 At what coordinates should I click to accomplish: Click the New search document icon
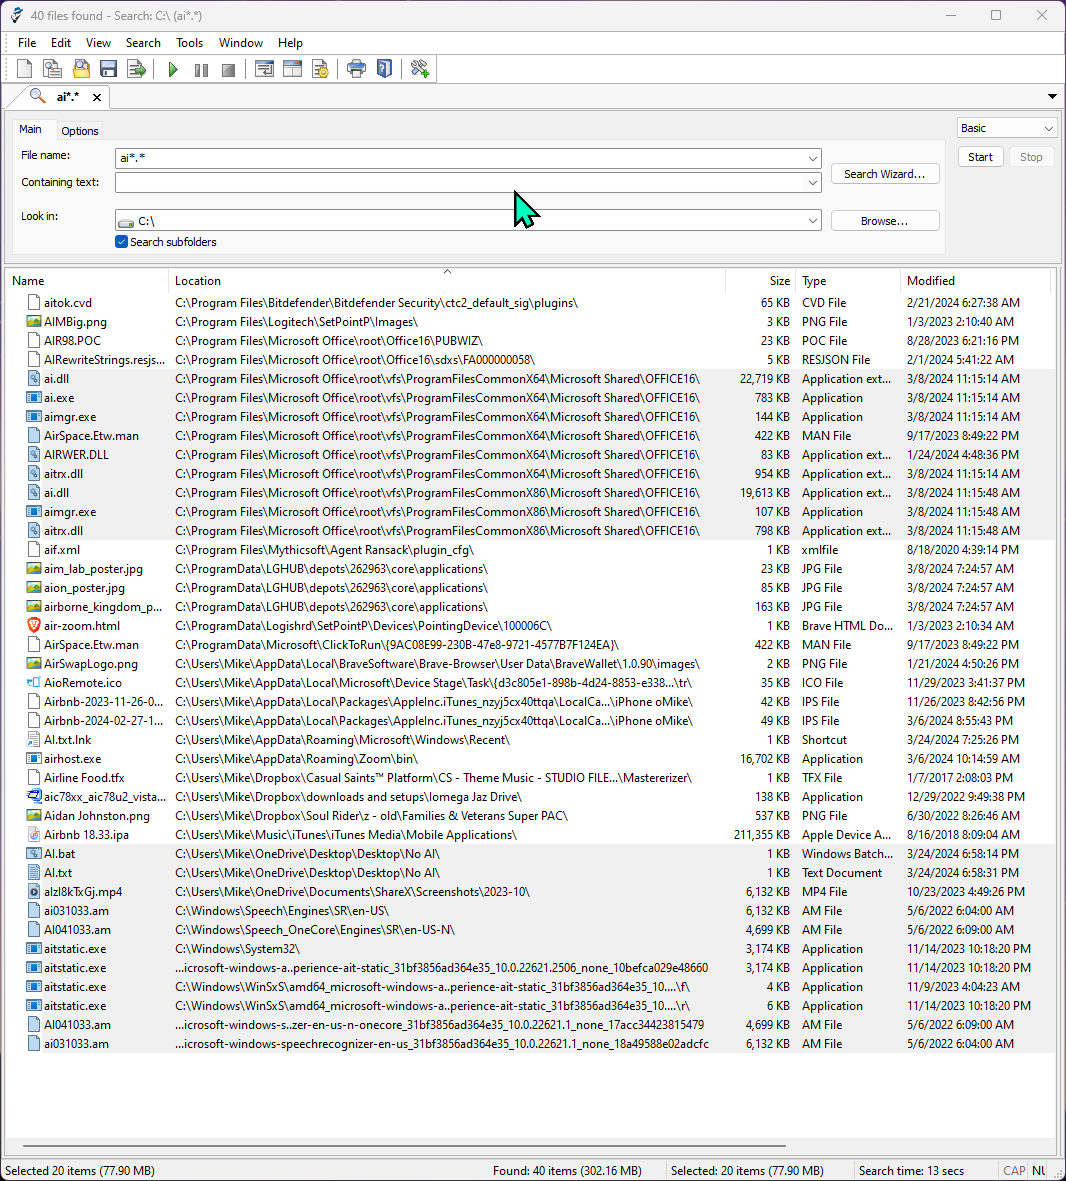(25, 69)
